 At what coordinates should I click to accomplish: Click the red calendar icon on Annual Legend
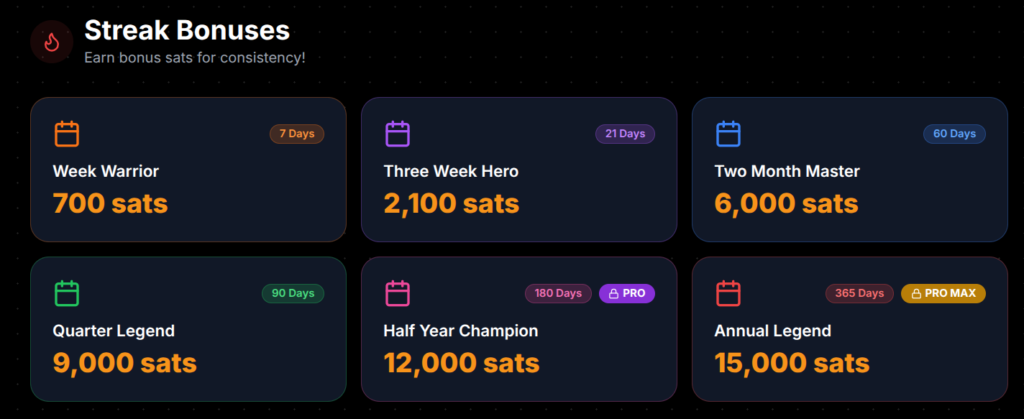coord(728,294)
